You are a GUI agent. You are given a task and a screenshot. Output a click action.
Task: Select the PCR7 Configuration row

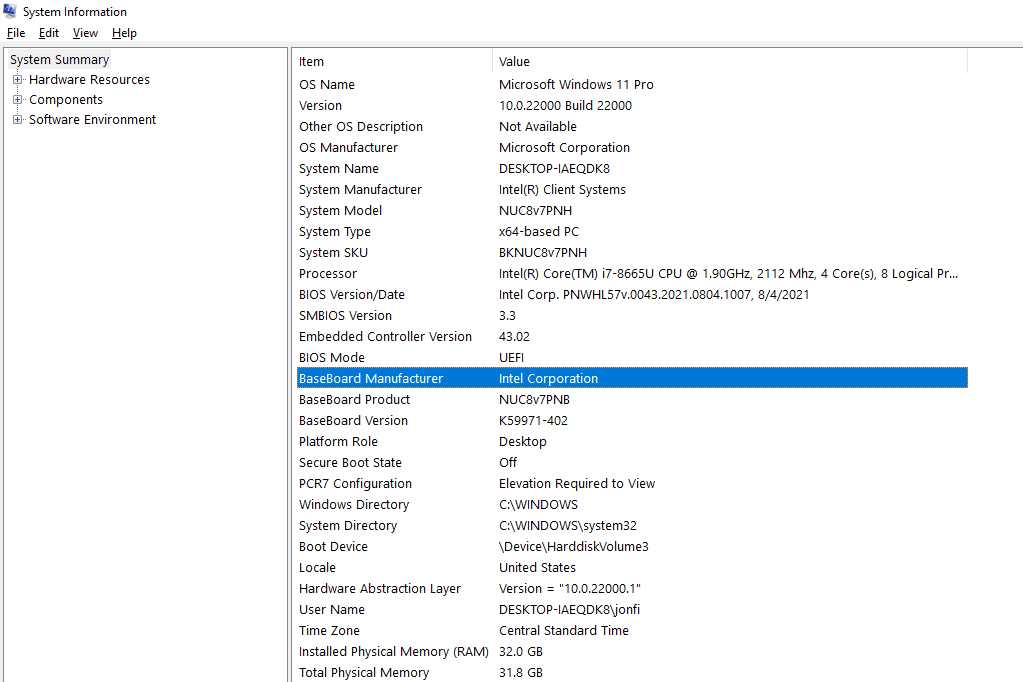[632, 484]
